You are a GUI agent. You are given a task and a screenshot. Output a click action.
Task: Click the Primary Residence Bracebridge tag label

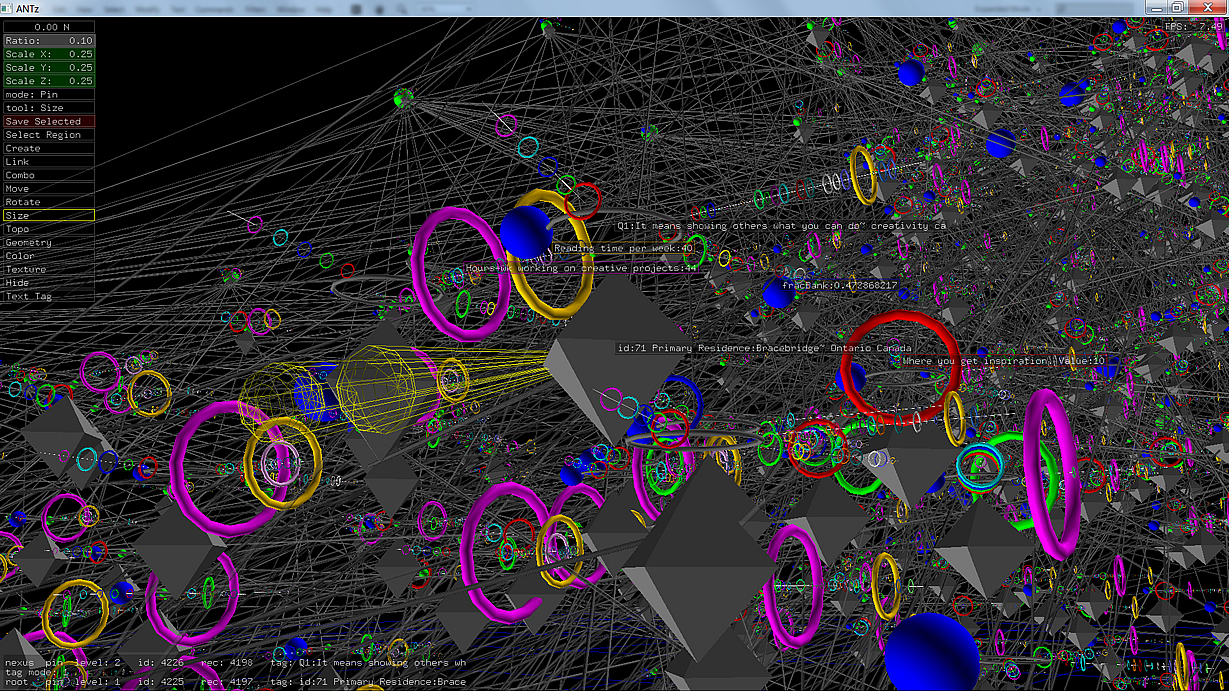(764, 348)
